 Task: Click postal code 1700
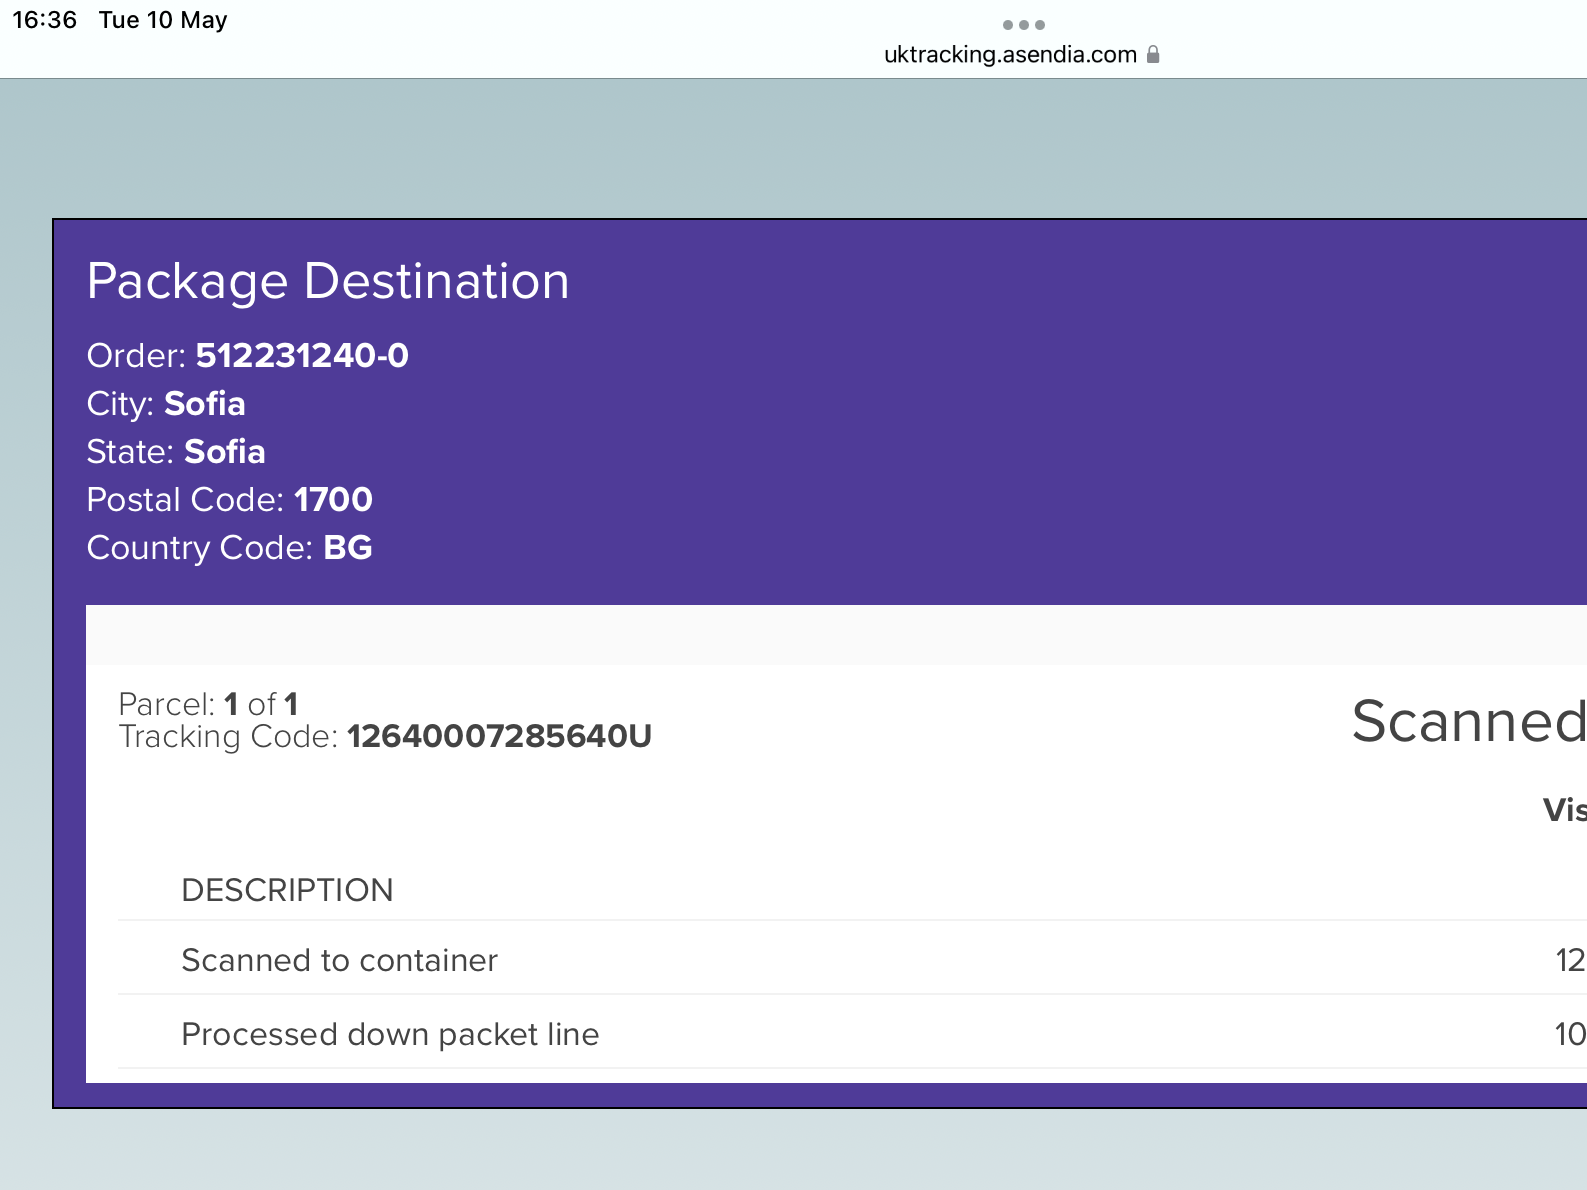coord(333,500)
